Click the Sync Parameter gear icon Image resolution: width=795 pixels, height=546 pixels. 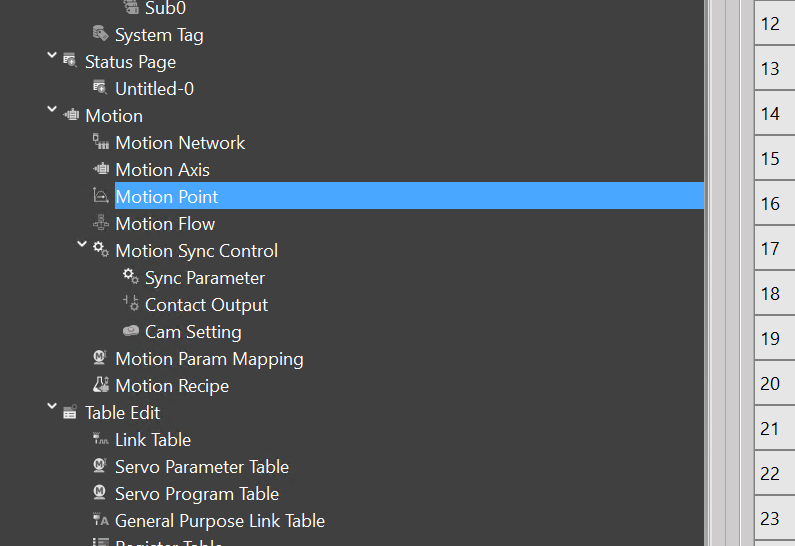point(130,277)
